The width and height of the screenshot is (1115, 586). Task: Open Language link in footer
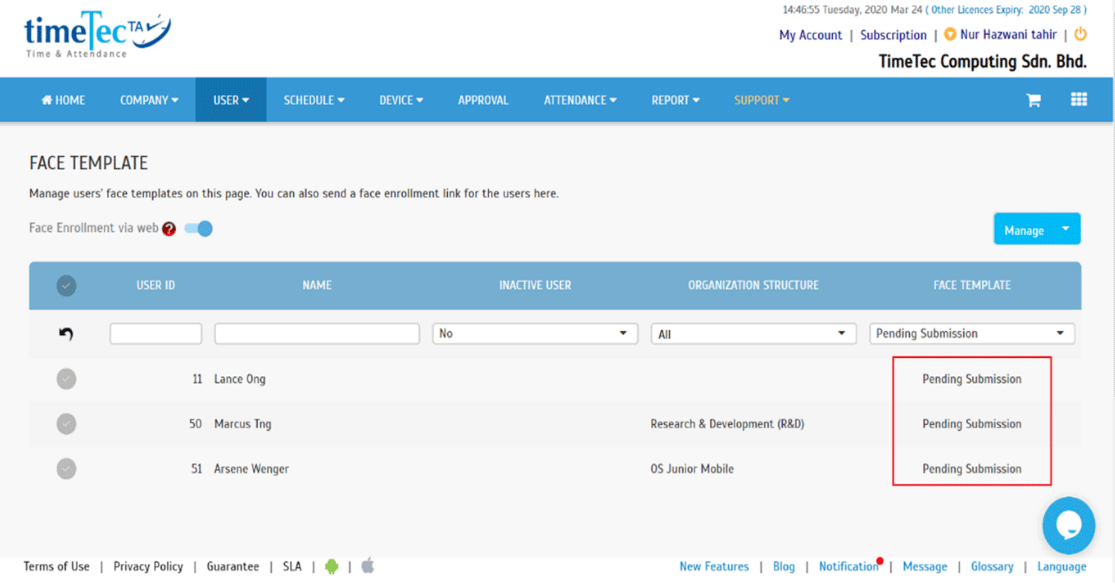pyautogui.click(x=1062, y=566)
